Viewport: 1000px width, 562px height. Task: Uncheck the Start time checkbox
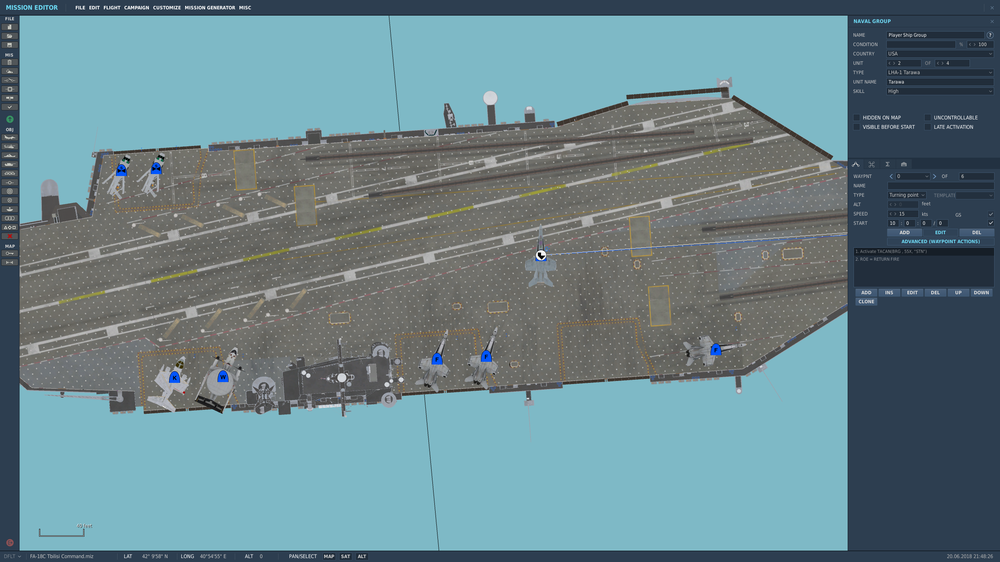point(990,223)
